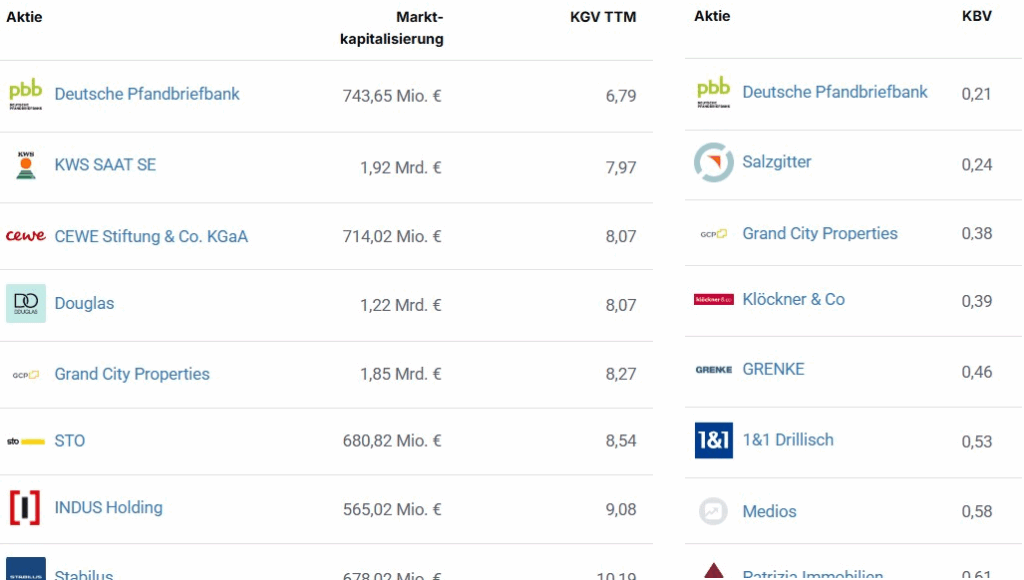Click the KBV value 0,39 for Klöckner
Screen dimensions: 1024x580
click(976, 301)
